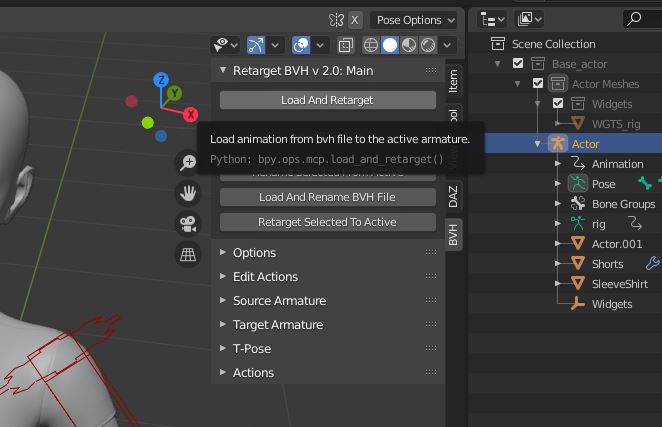
Task: Toggle camera view icon
Action: [x=188, y=224]
